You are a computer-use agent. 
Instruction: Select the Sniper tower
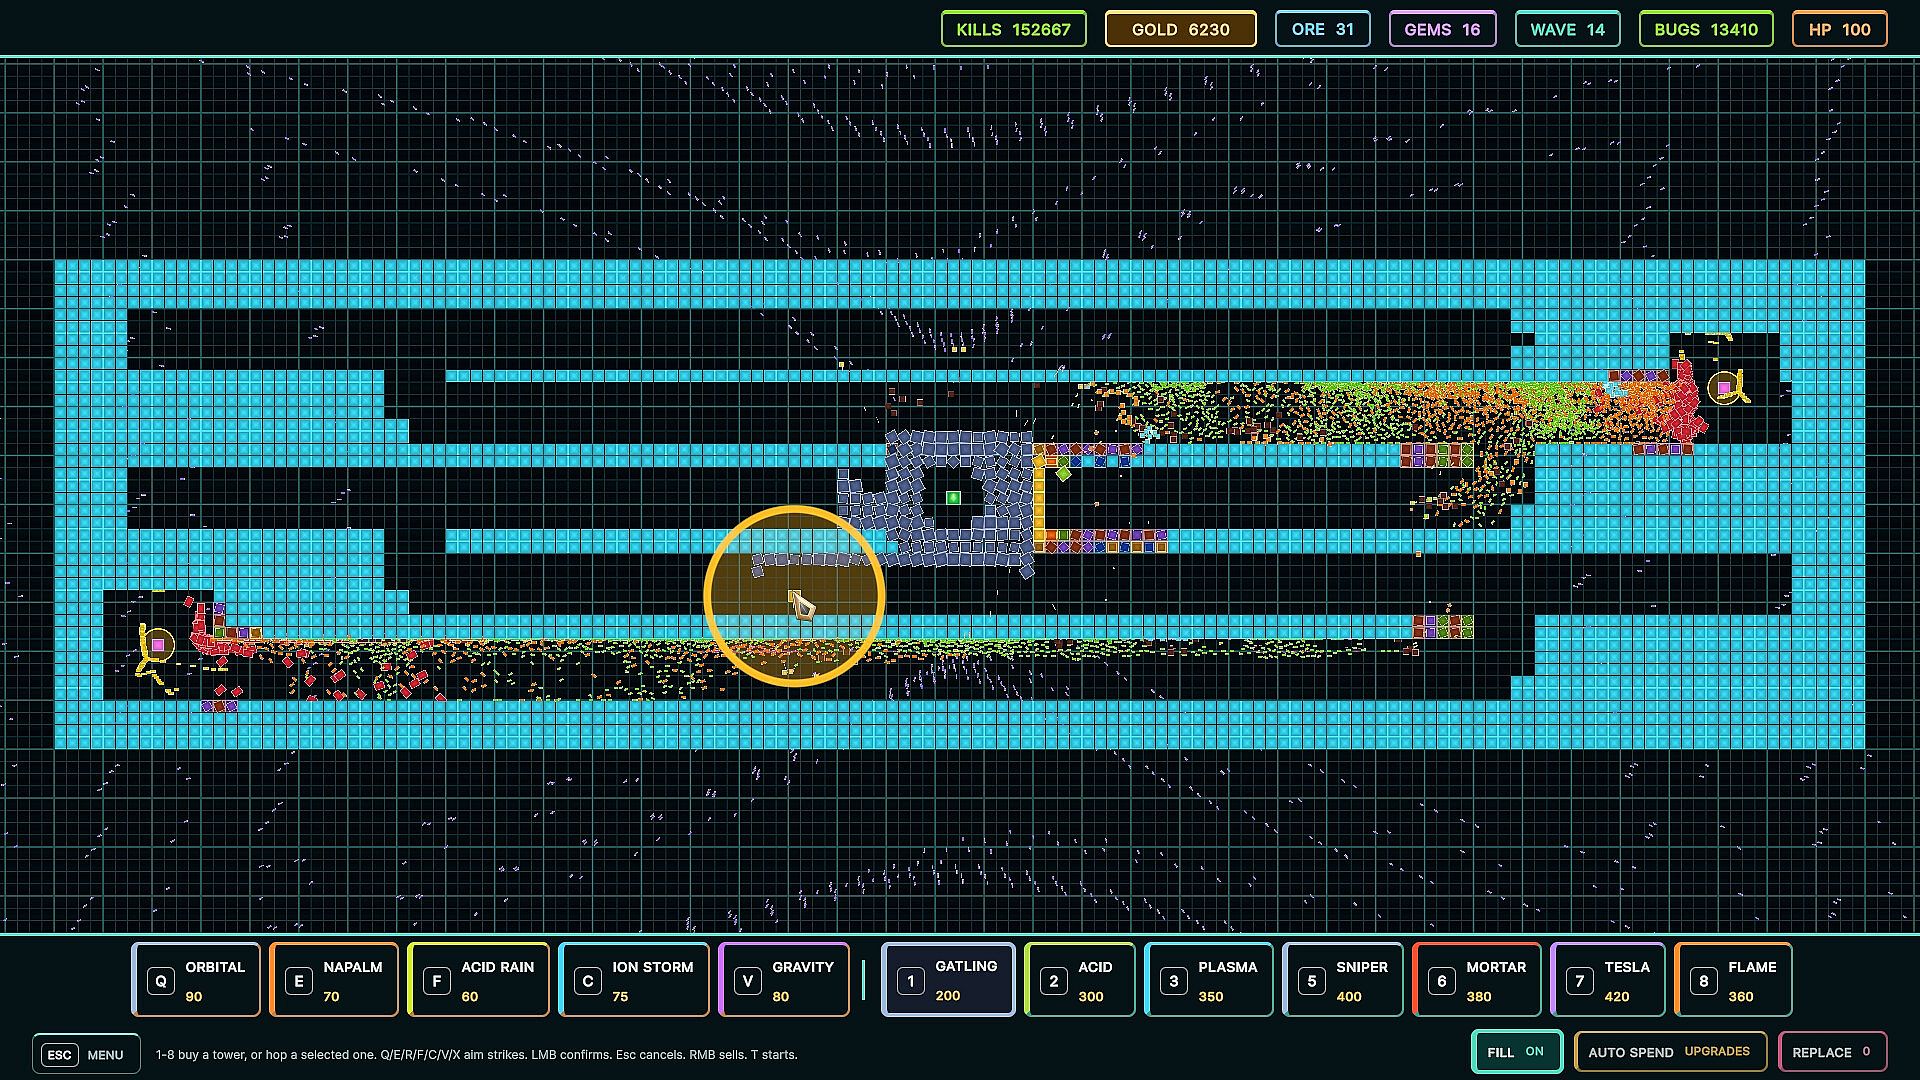coord(1343,980)
